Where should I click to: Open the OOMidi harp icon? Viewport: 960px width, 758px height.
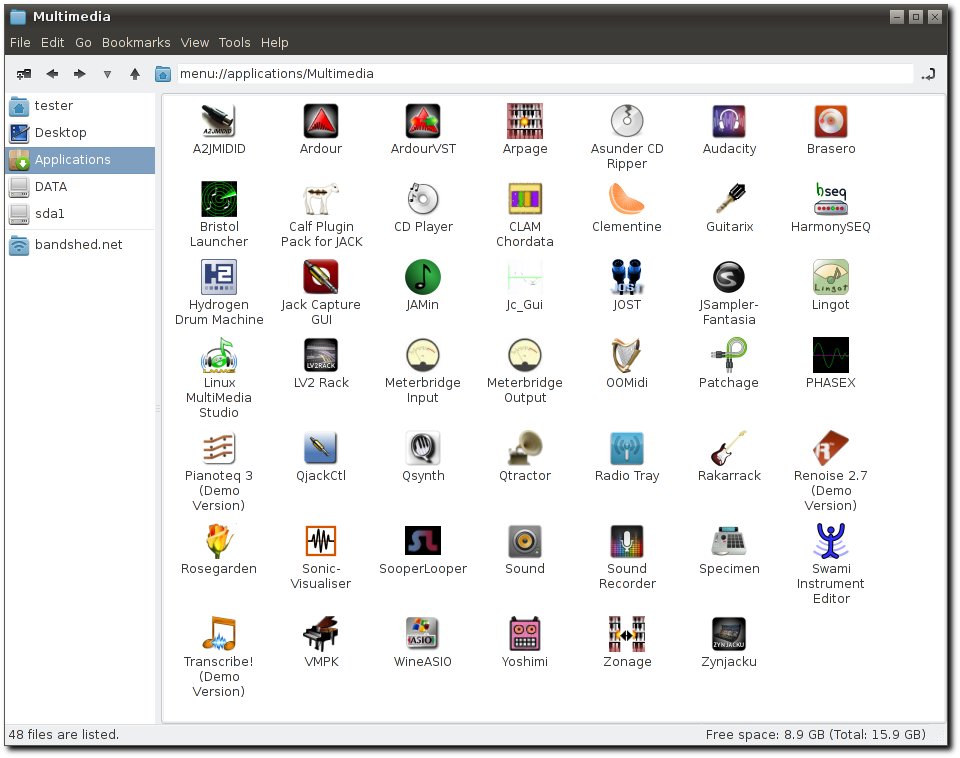[627, 355]
